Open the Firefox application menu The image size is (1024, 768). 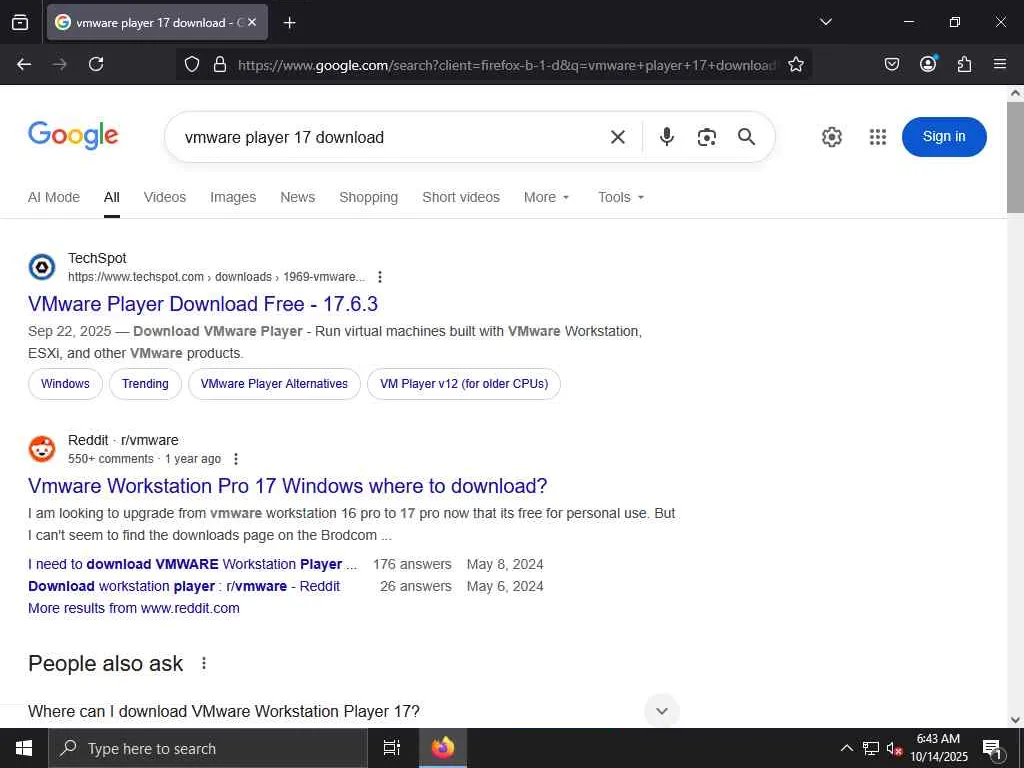point(999,64)
